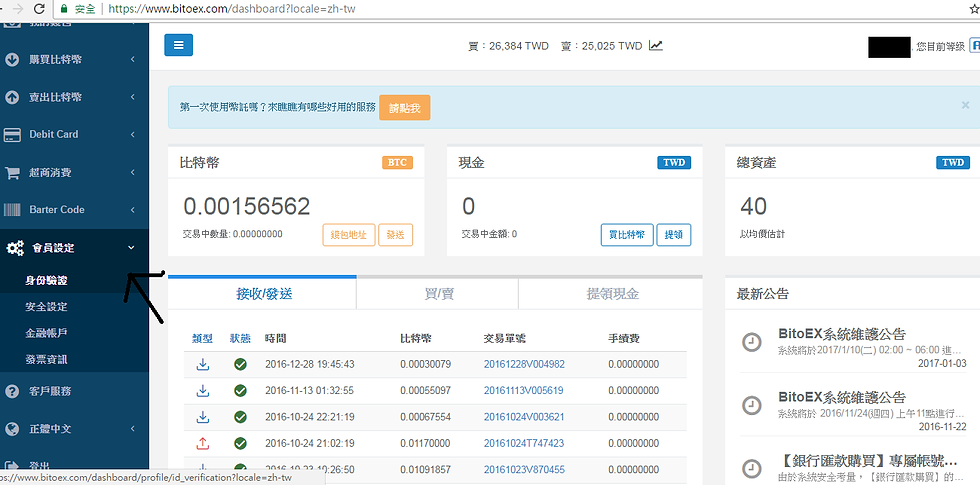Click green status check for 2016-11-13 row

(x=240, y=391)
